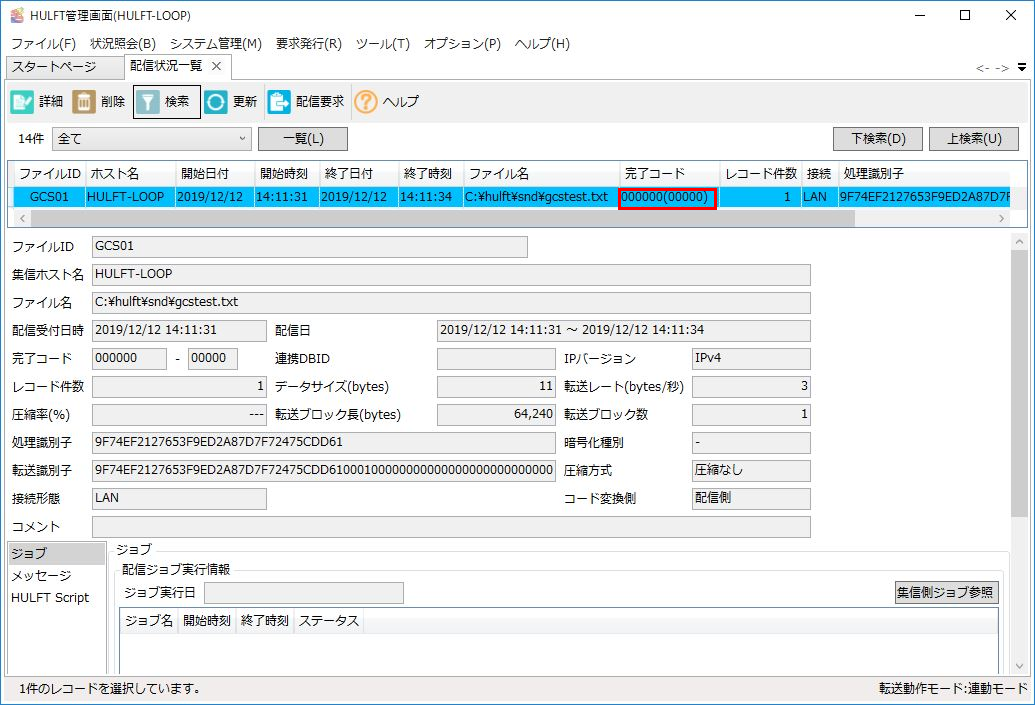Sort by ファイル名 column header in table
The width and height of the screenshot is (1035, 705).
point(541,174)
